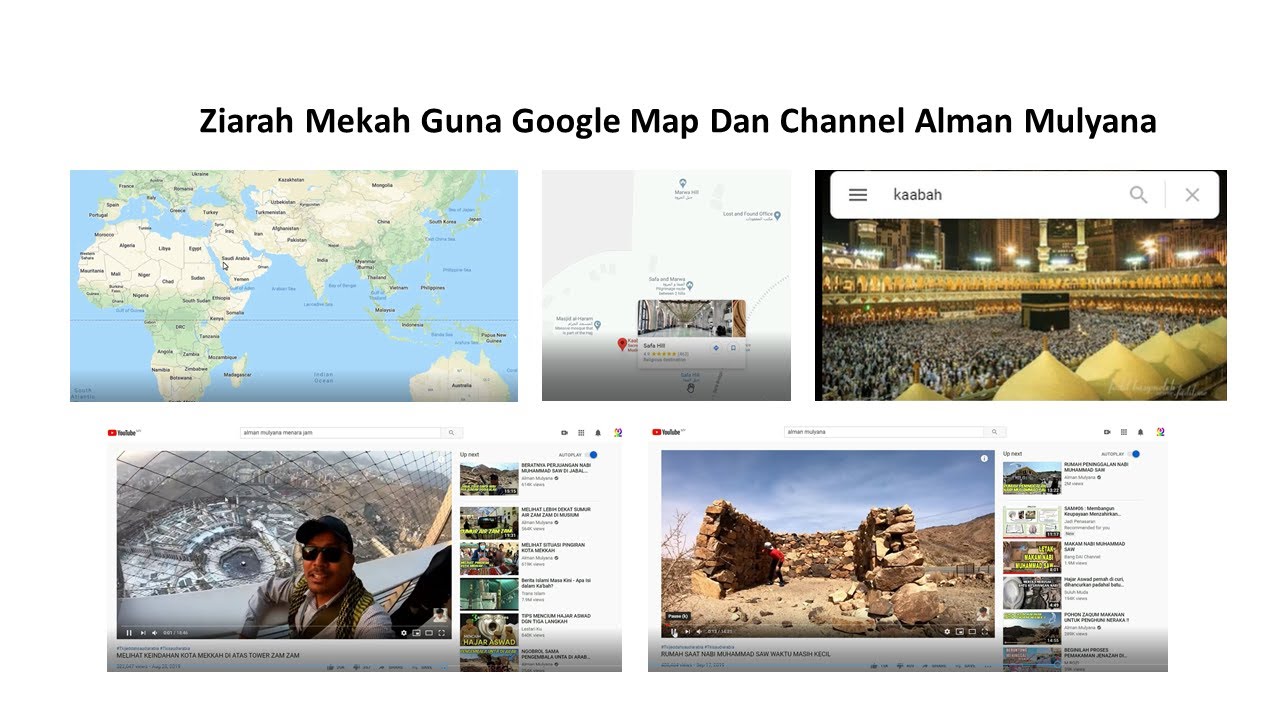Click search button beside 'alman mulyana menara jam'
This screenshot has width=1280, height=720.
[451, 433]
